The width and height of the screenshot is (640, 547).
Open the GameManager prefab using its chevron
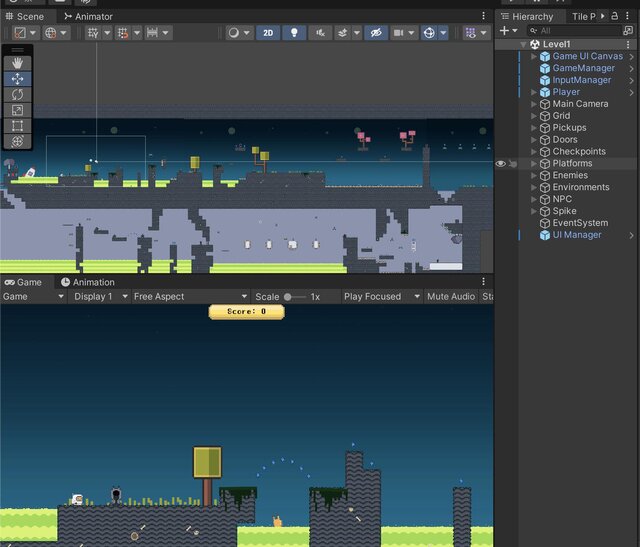tap(631, 69)
